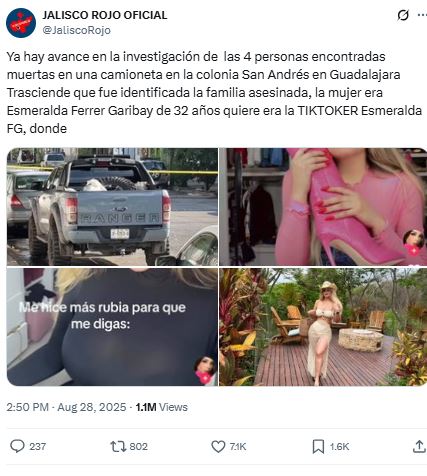Click the 1.1M Views counter

162,407
